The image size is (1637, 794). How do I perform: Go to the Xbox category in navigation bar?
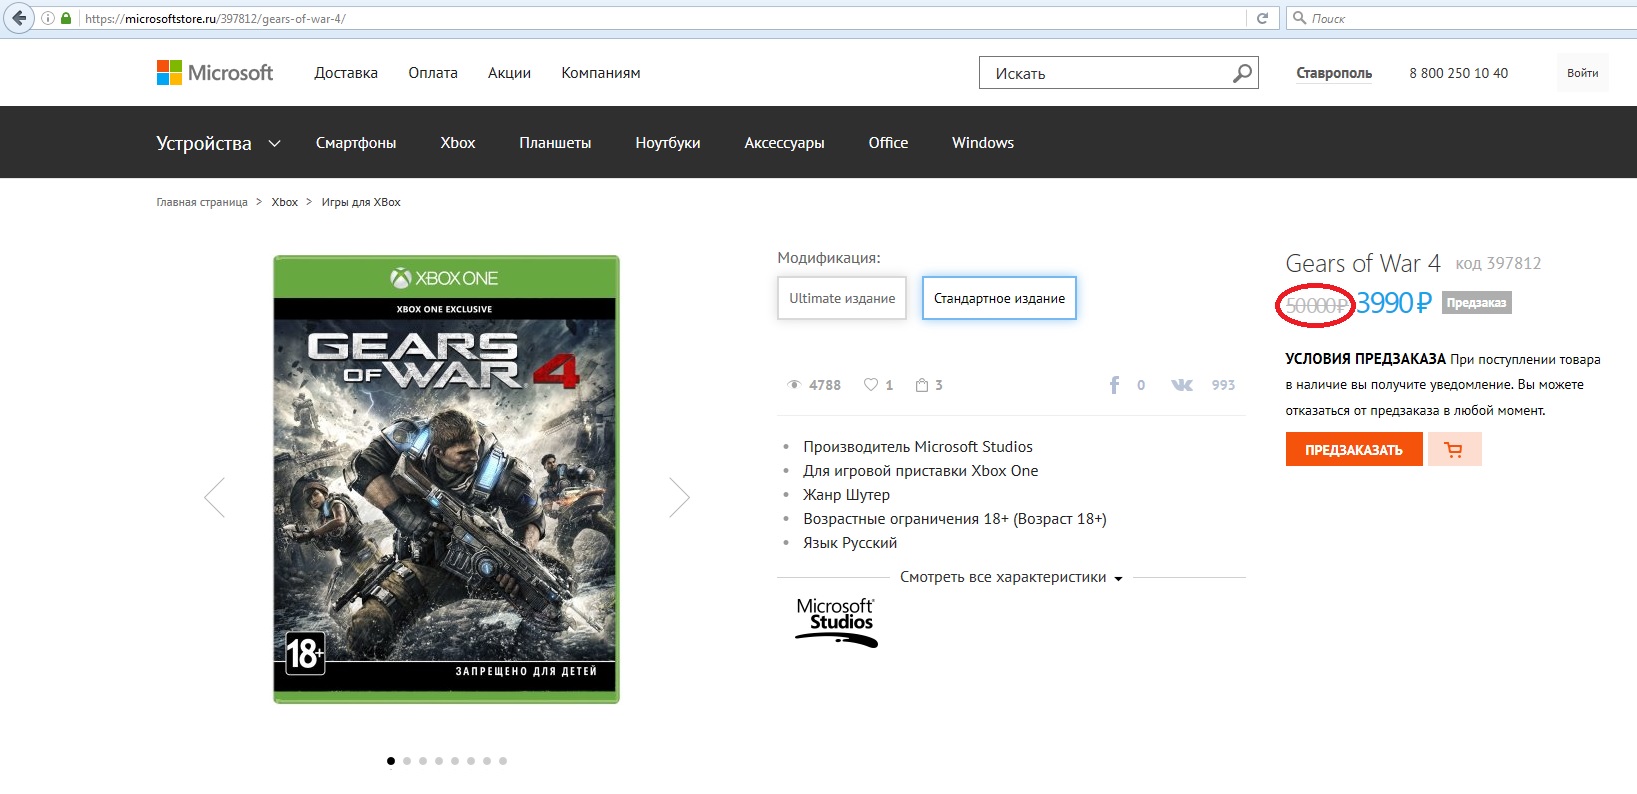click(458, 143)
